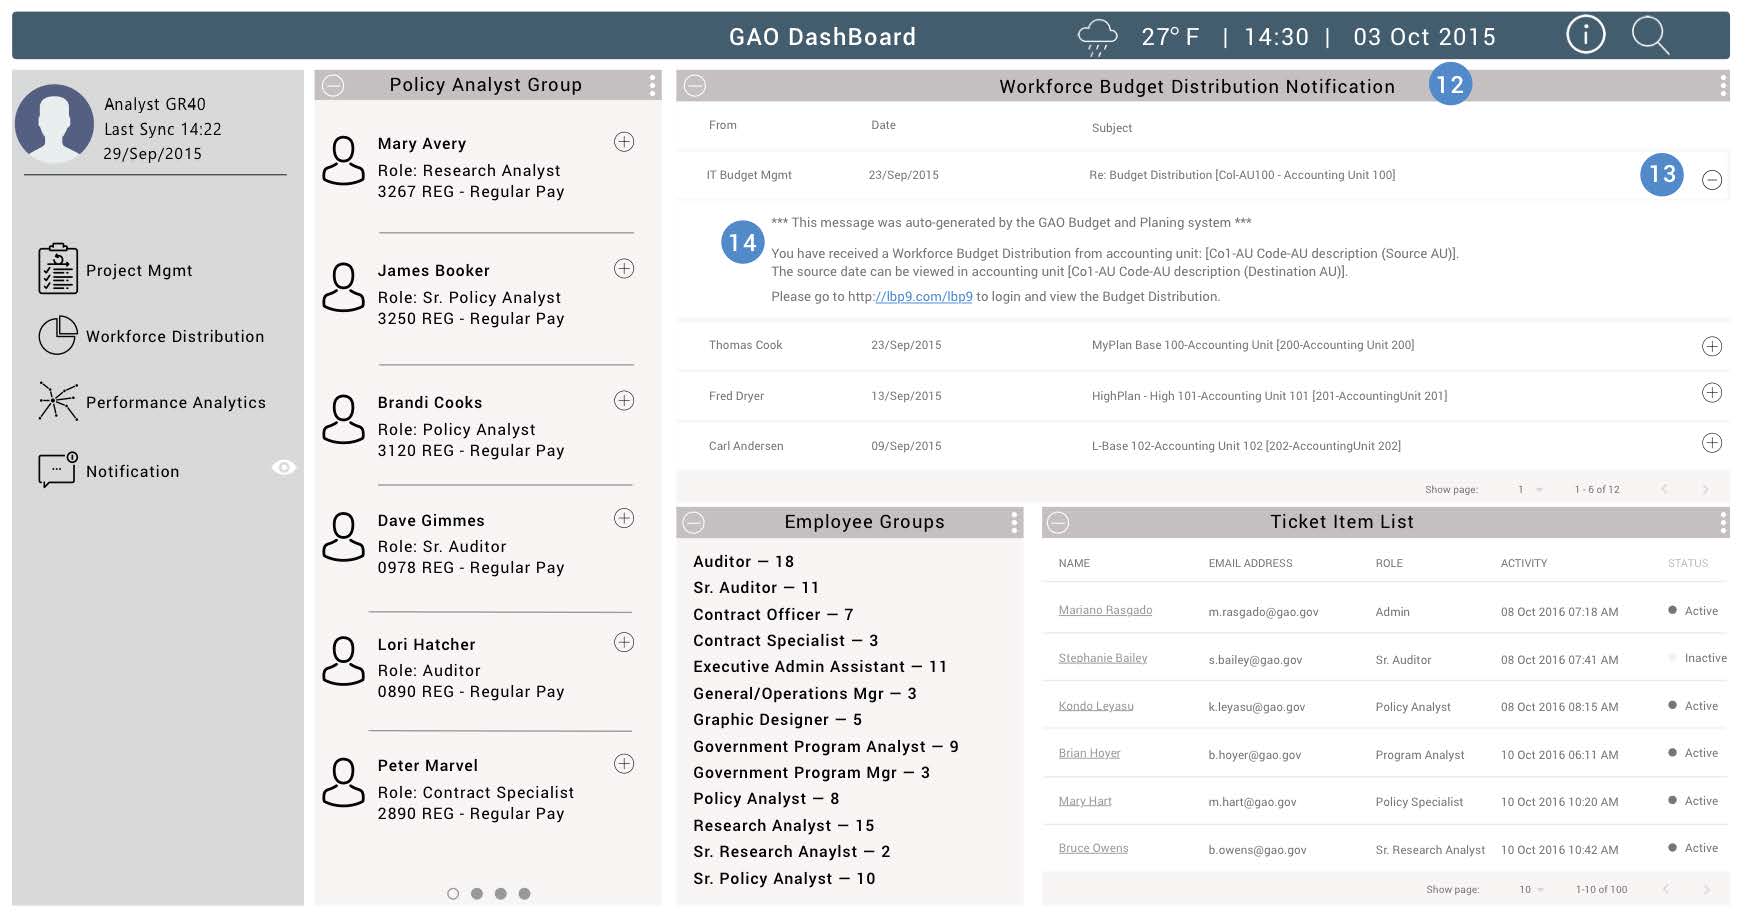Go to next notification page arrow
This screenshot has height=918, width=1746.
point(1705,490)
